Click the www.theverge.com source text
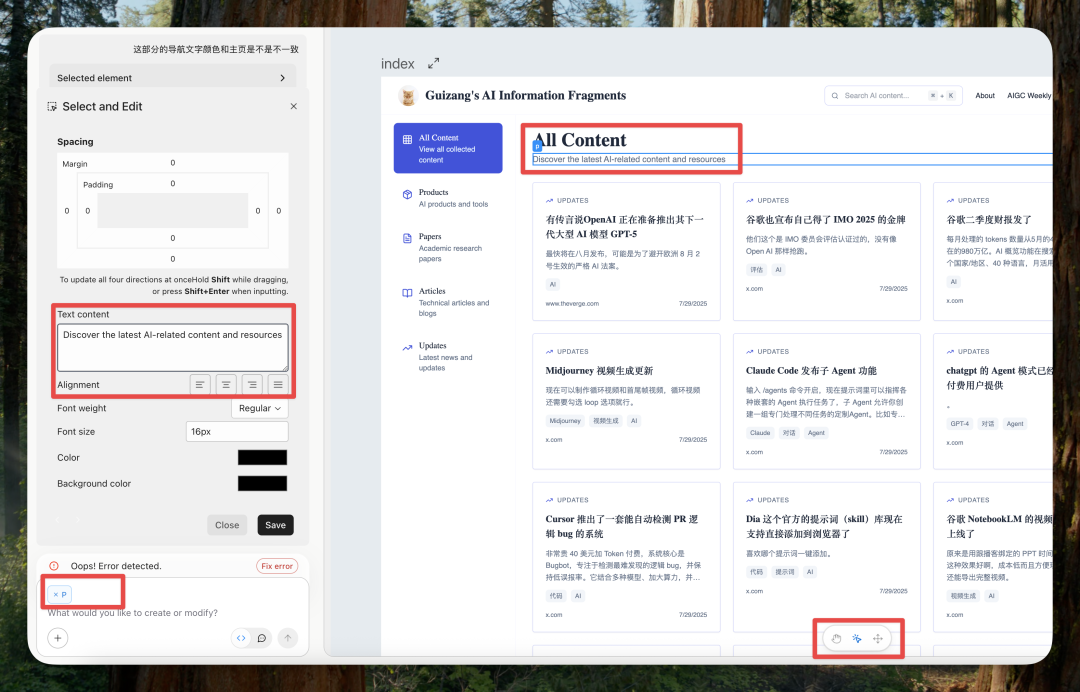 pyautogui.click(x=572, y=304)
